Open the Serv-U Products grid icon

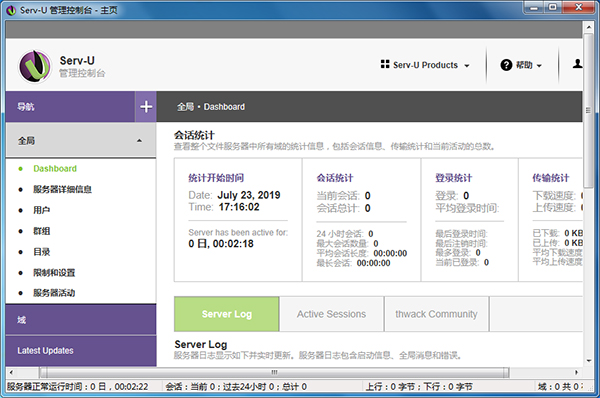tap(385, 64)
